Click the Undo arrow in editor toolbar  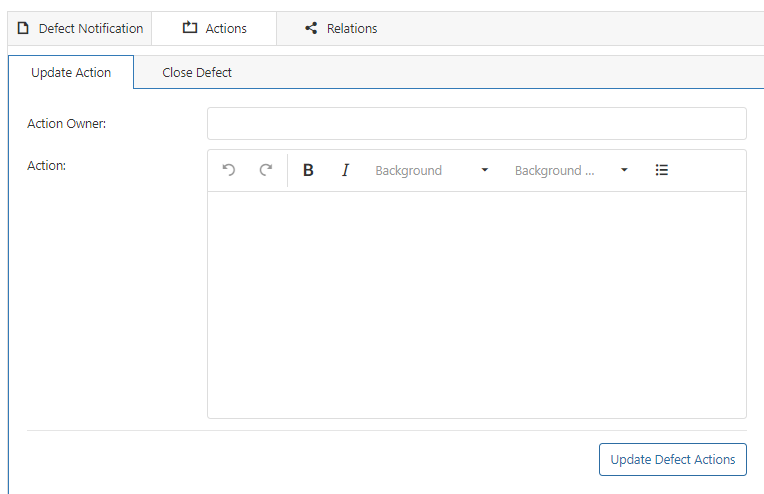pyautogui.click(x=229, y=170)
